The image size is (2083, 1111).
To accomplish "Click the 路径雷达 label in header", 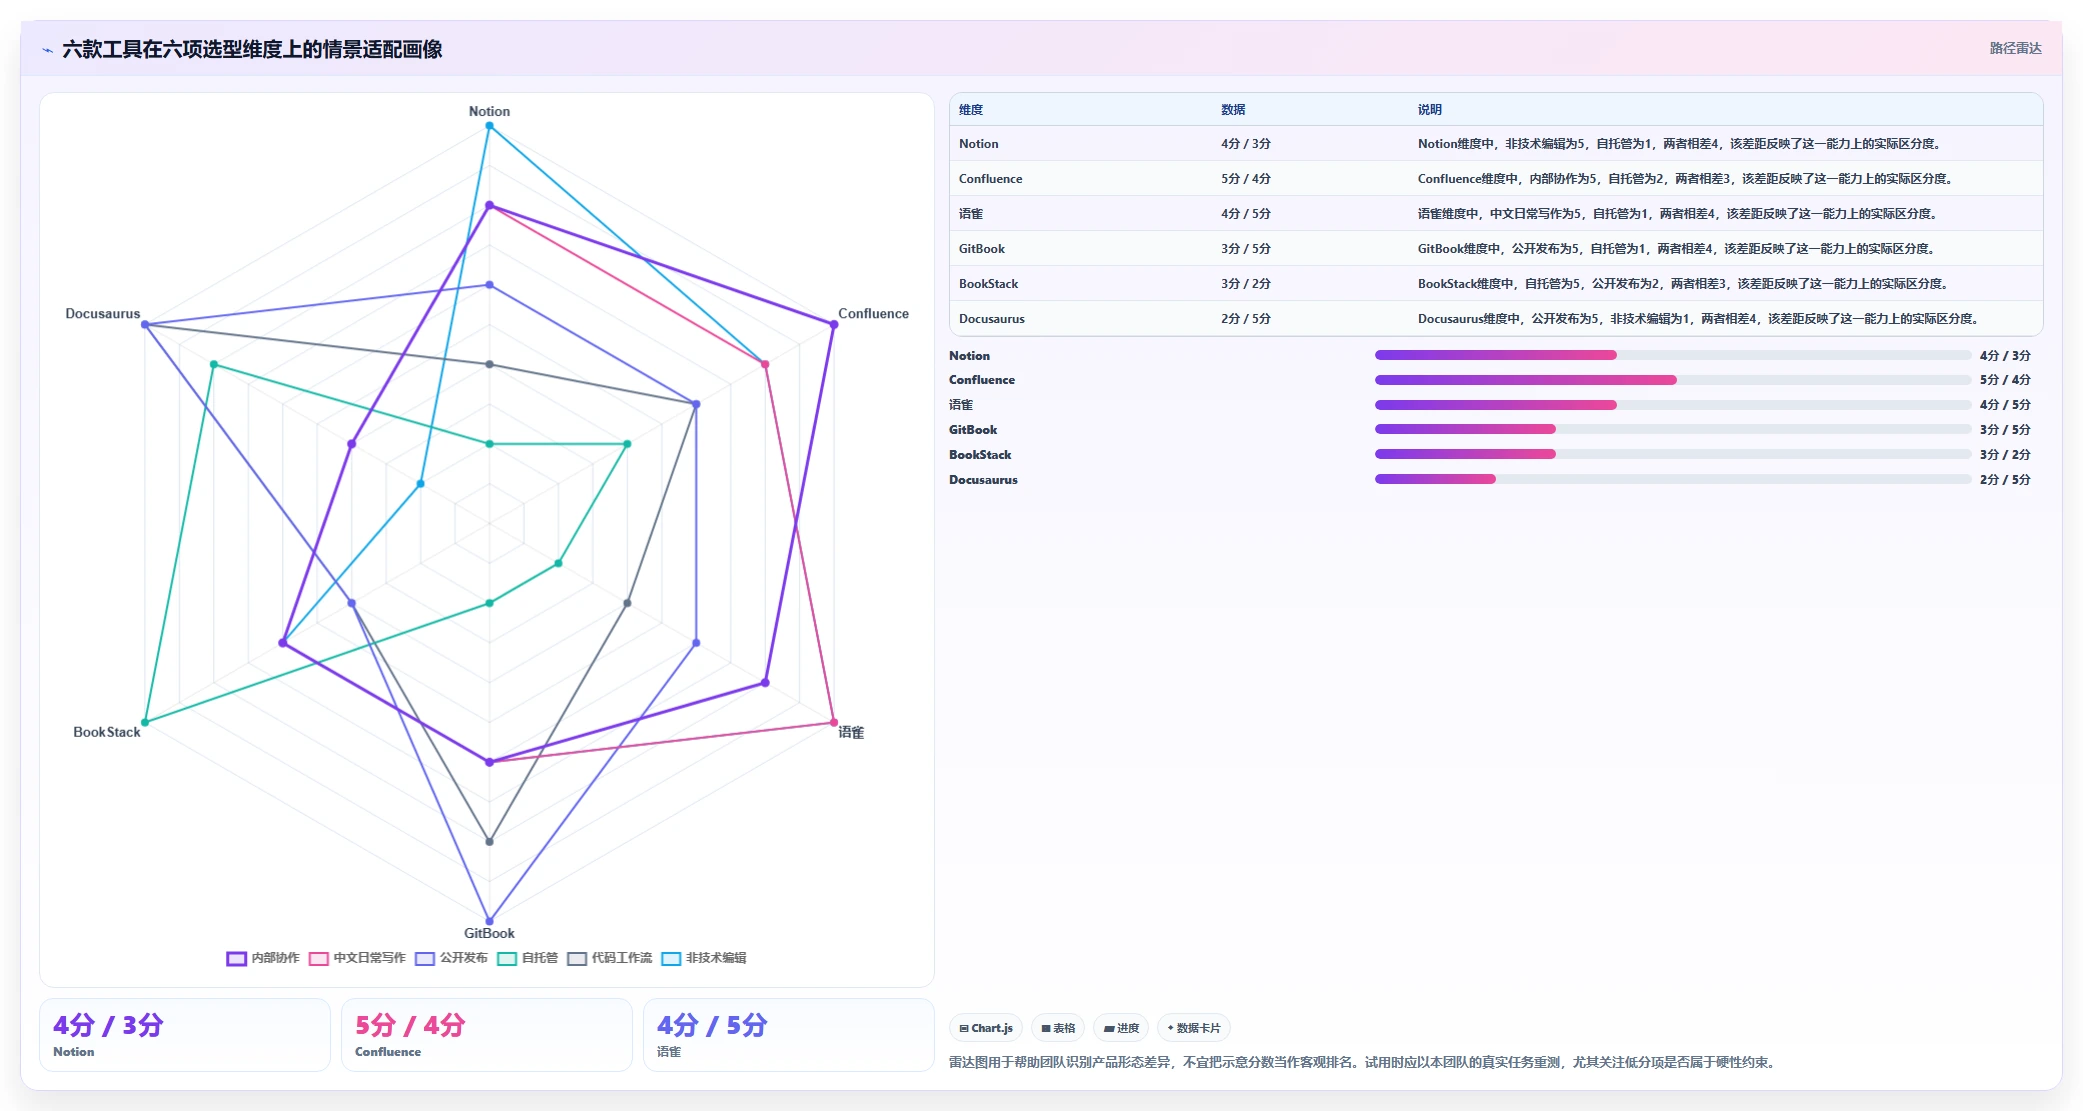I will coord(2015,48).
